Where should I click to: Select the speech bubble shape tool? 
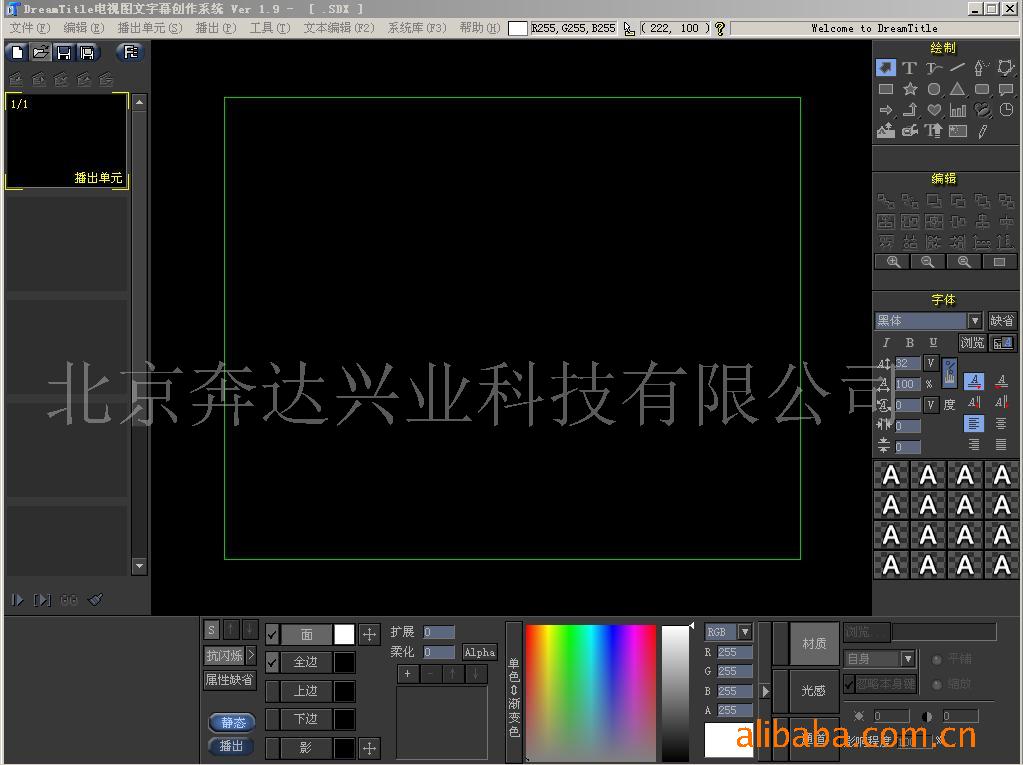point(1005,89)
